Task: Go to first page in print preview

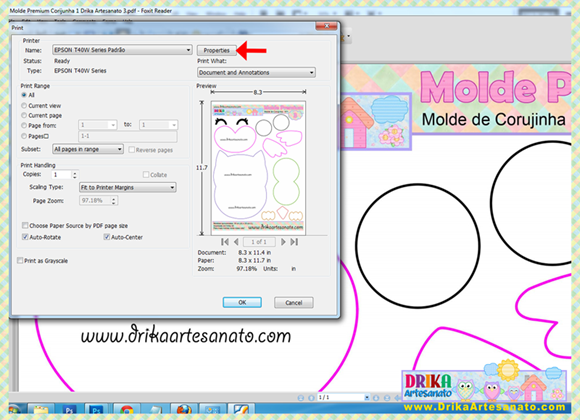Action: tap(225, 242)
